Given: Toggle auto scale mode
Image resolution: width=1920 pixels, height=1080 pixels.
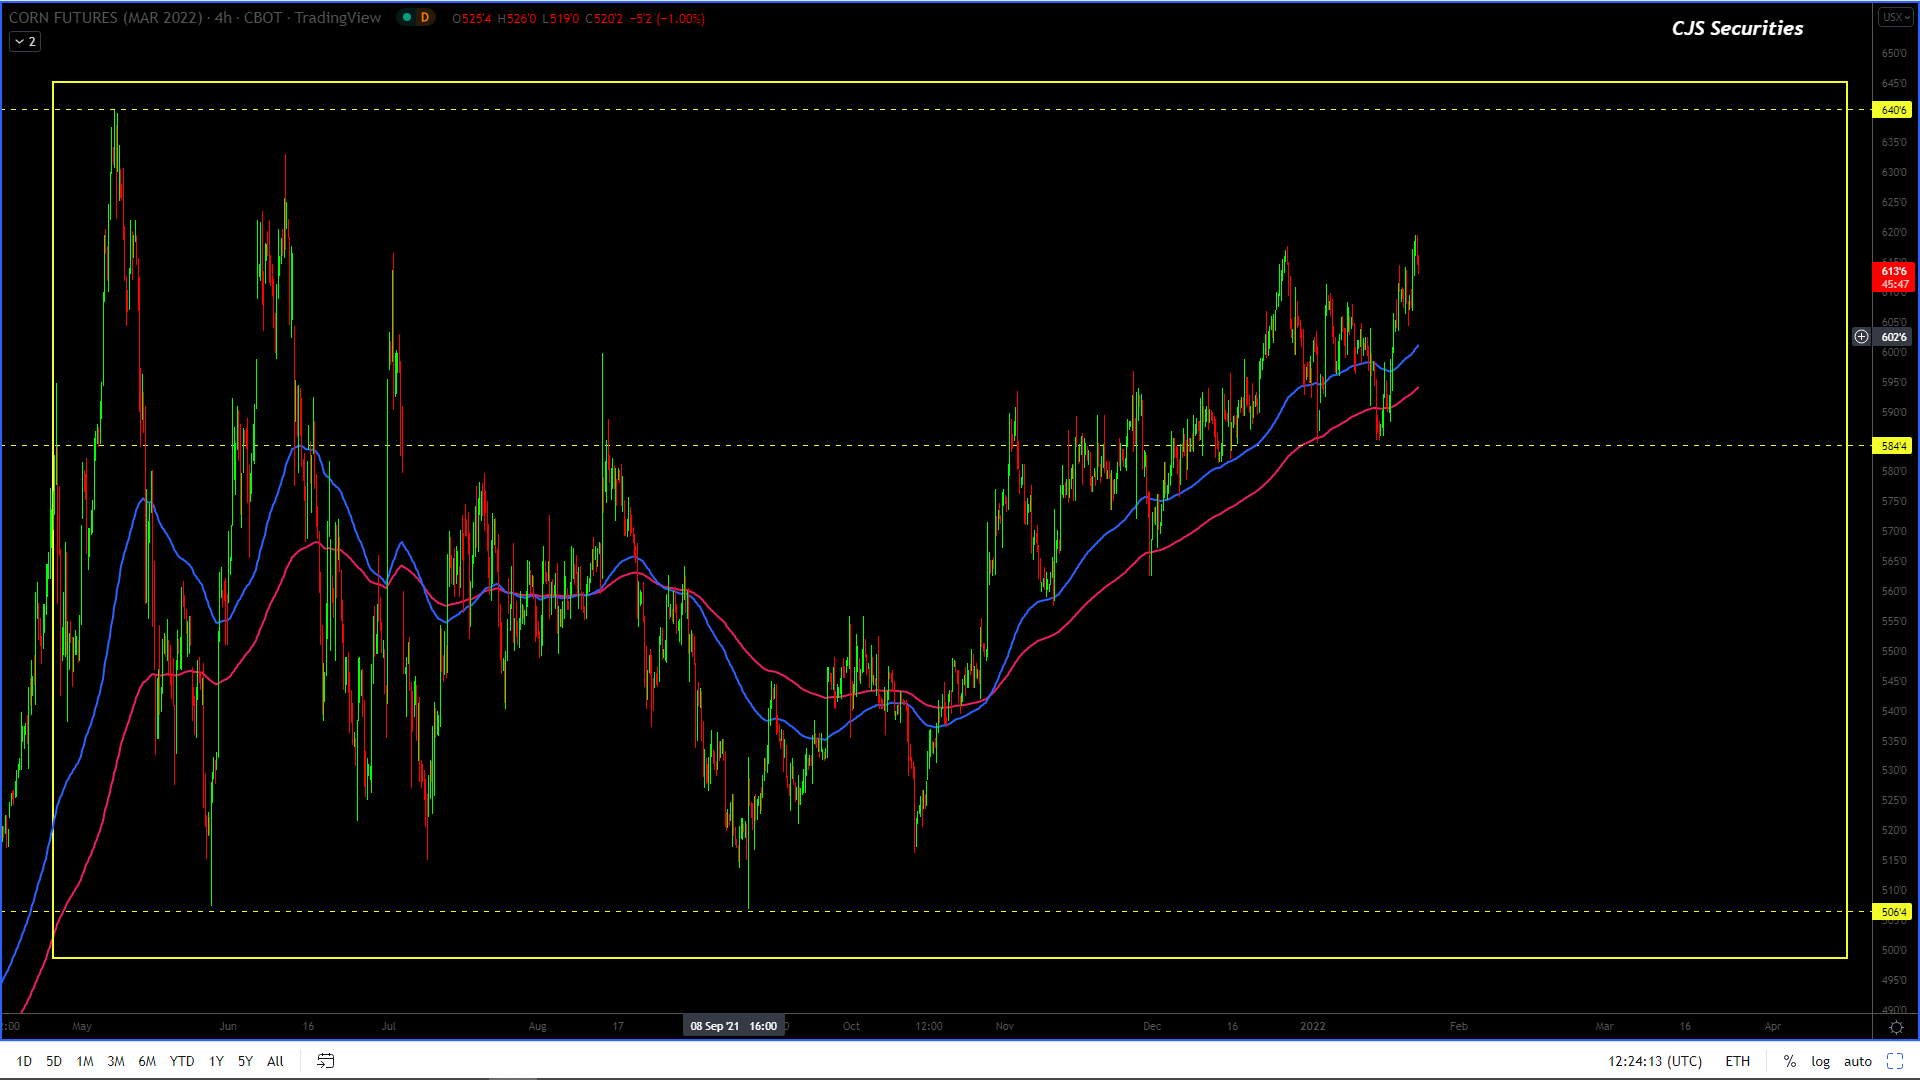Looking at the screenshot, I should [x=1857, y=1061].
